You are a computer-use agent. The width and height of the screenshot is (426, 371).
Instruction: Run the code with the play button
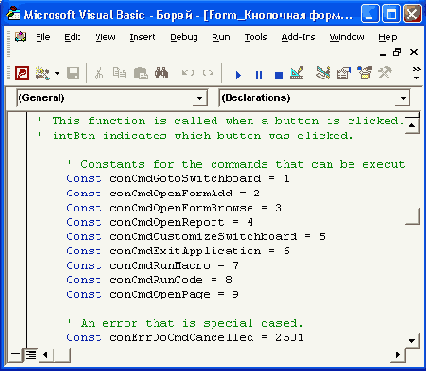238,75
